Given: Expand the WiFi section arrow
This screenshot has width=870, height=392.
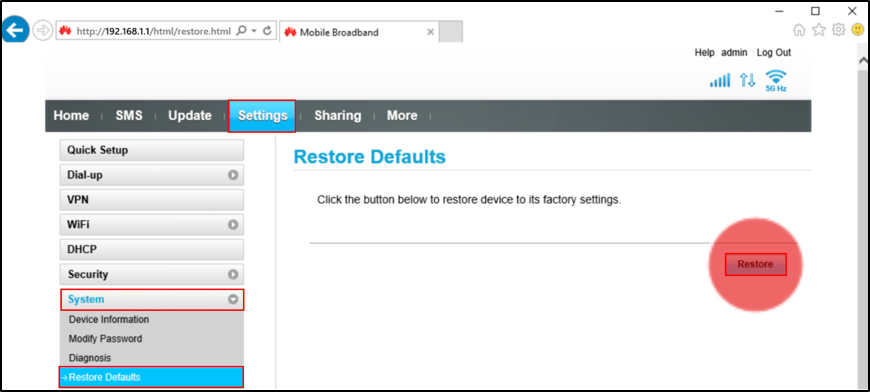Looking at the screenshot, I should [233, 225].
